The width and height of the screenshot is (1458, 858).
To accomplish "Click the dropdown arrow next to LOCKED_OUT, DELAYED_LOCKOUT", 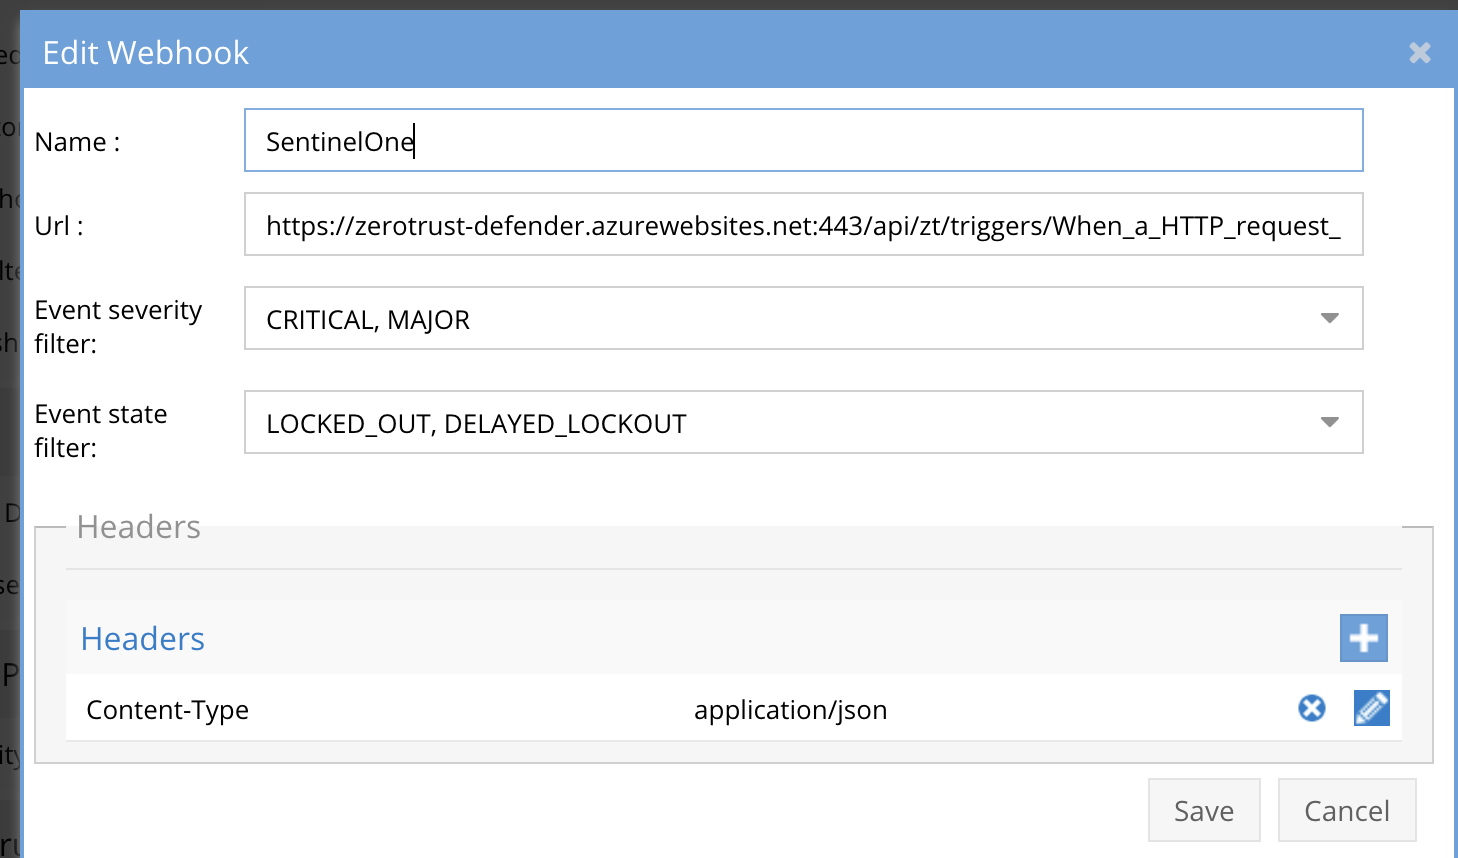I will [1328, 422].
